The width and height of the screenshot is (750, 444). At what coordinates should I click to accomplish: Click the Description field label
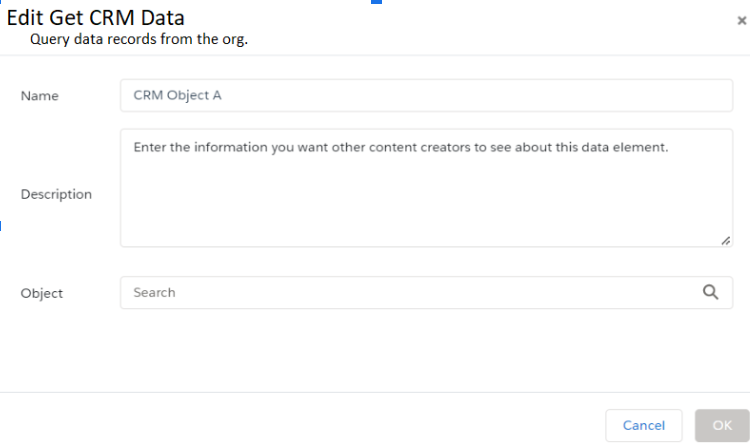56,194
